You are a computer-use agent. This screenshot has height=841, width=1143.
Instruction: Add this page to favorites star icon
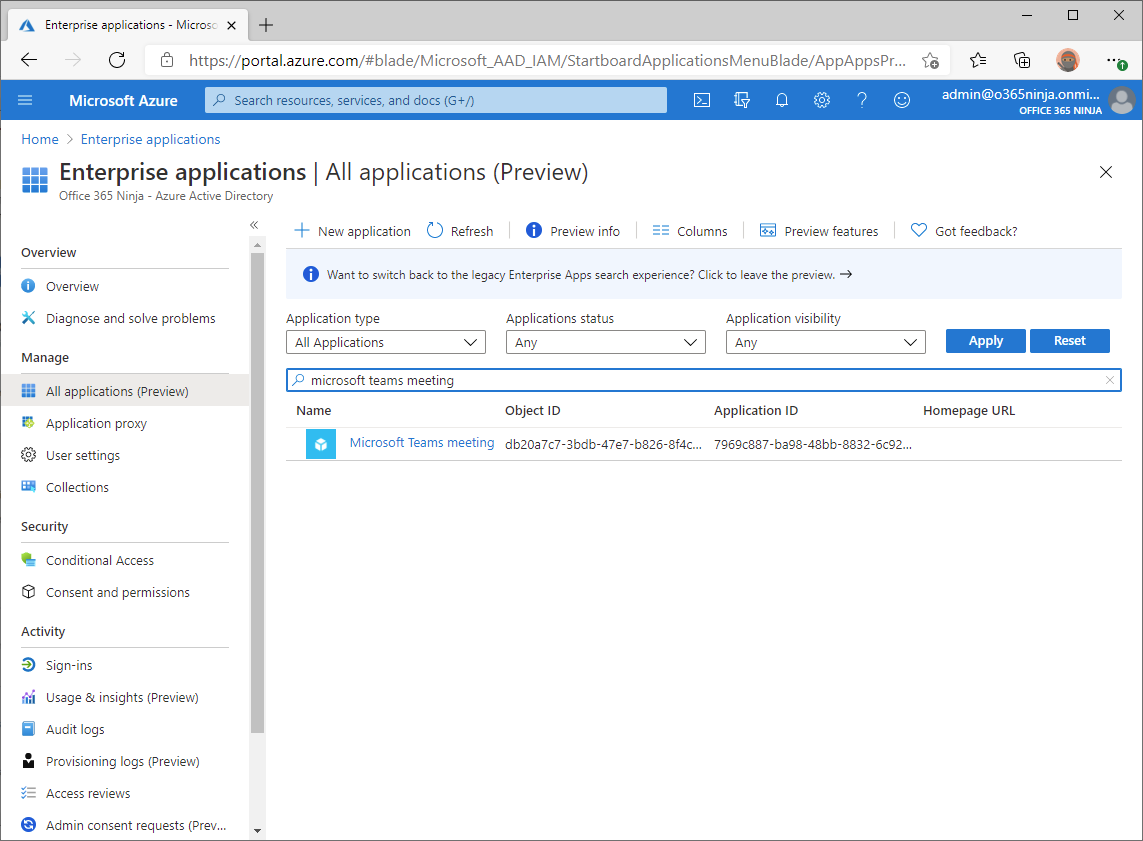coord(930,60)
